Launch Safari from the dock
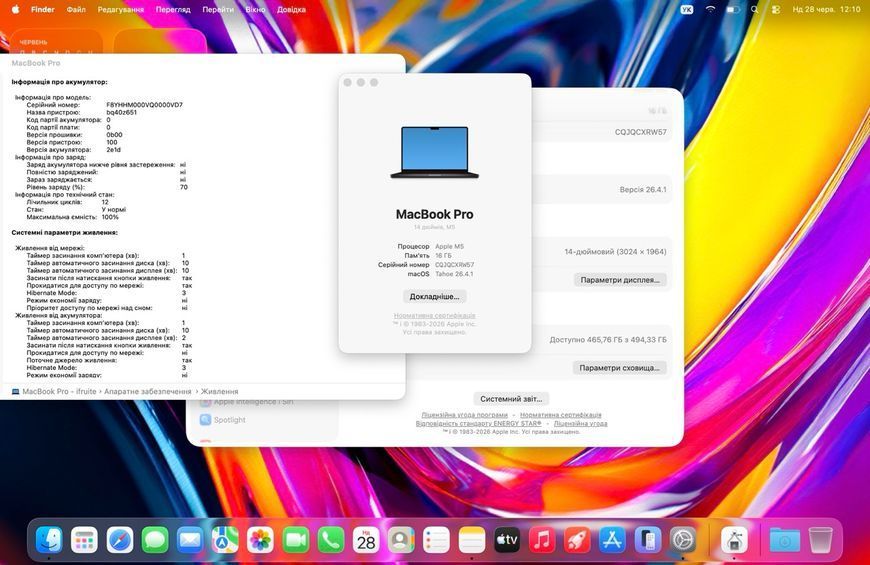Image resolution: width=870 pixels, height=565 pixels. point(120,539)
